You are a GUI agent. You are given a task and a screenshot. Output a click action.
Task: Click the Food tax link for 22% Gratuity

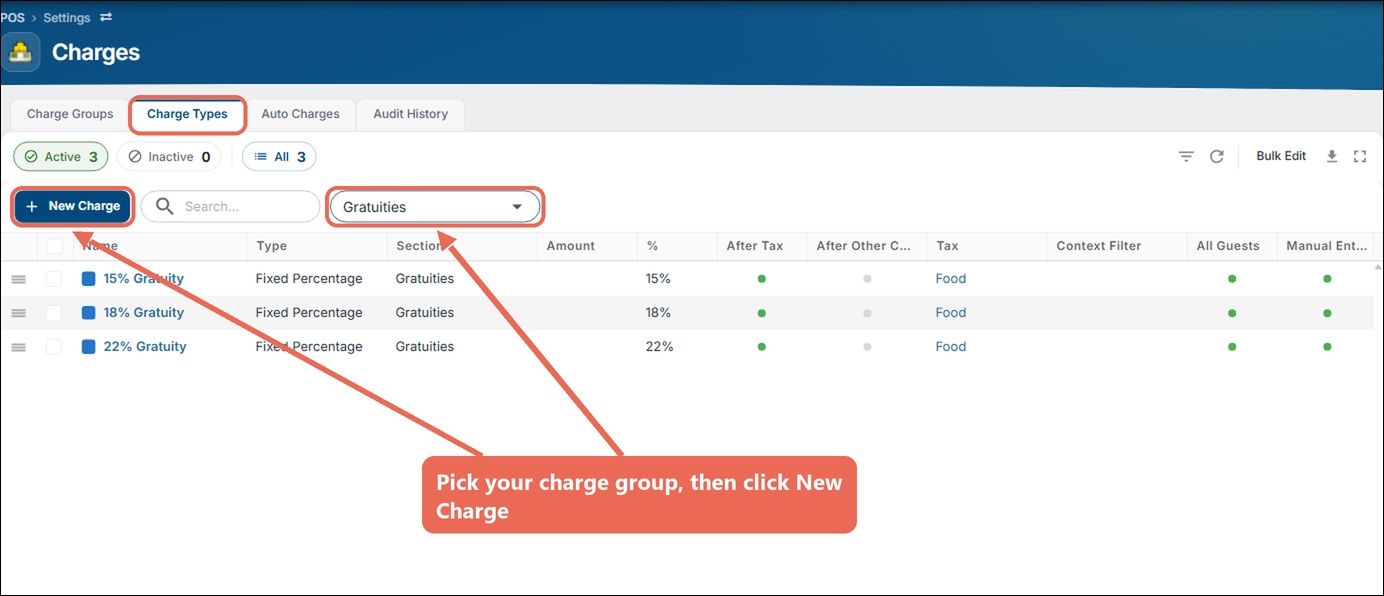pyautogui.click(x=950, y=347)
